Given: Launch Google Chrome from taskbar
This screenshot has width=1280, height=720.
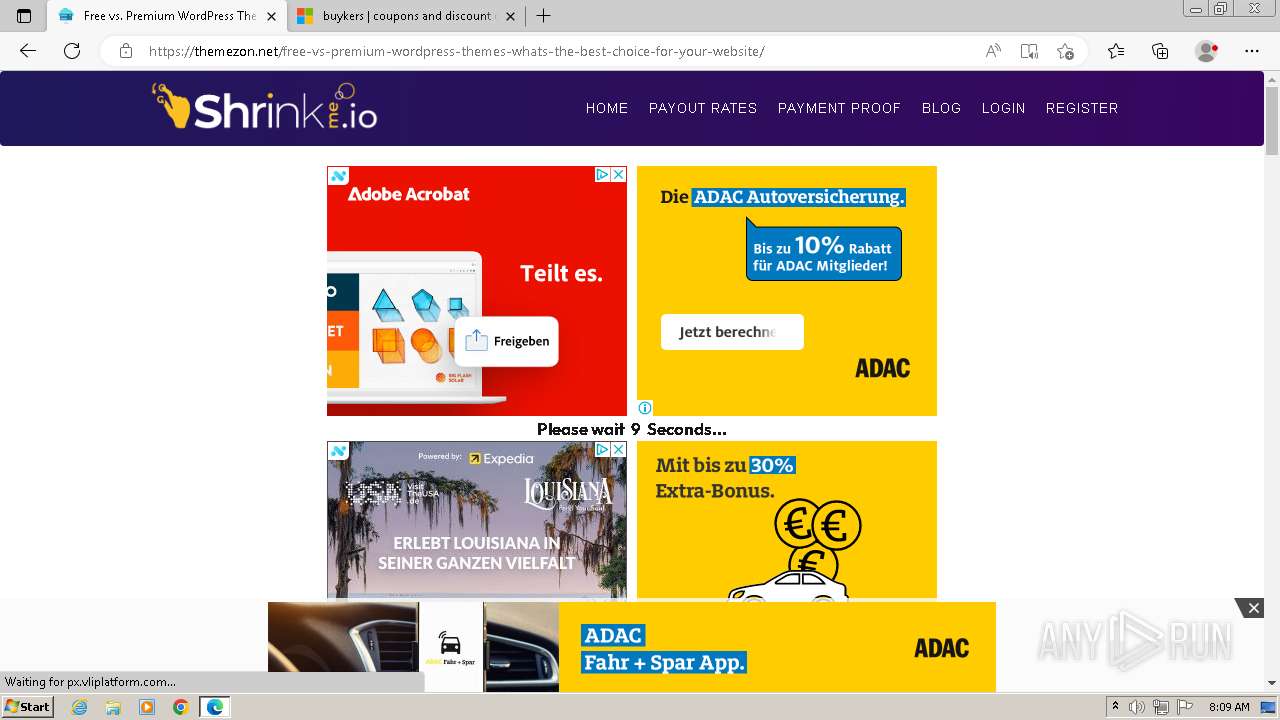Looking at the screenshot, I should coord(180,707).
